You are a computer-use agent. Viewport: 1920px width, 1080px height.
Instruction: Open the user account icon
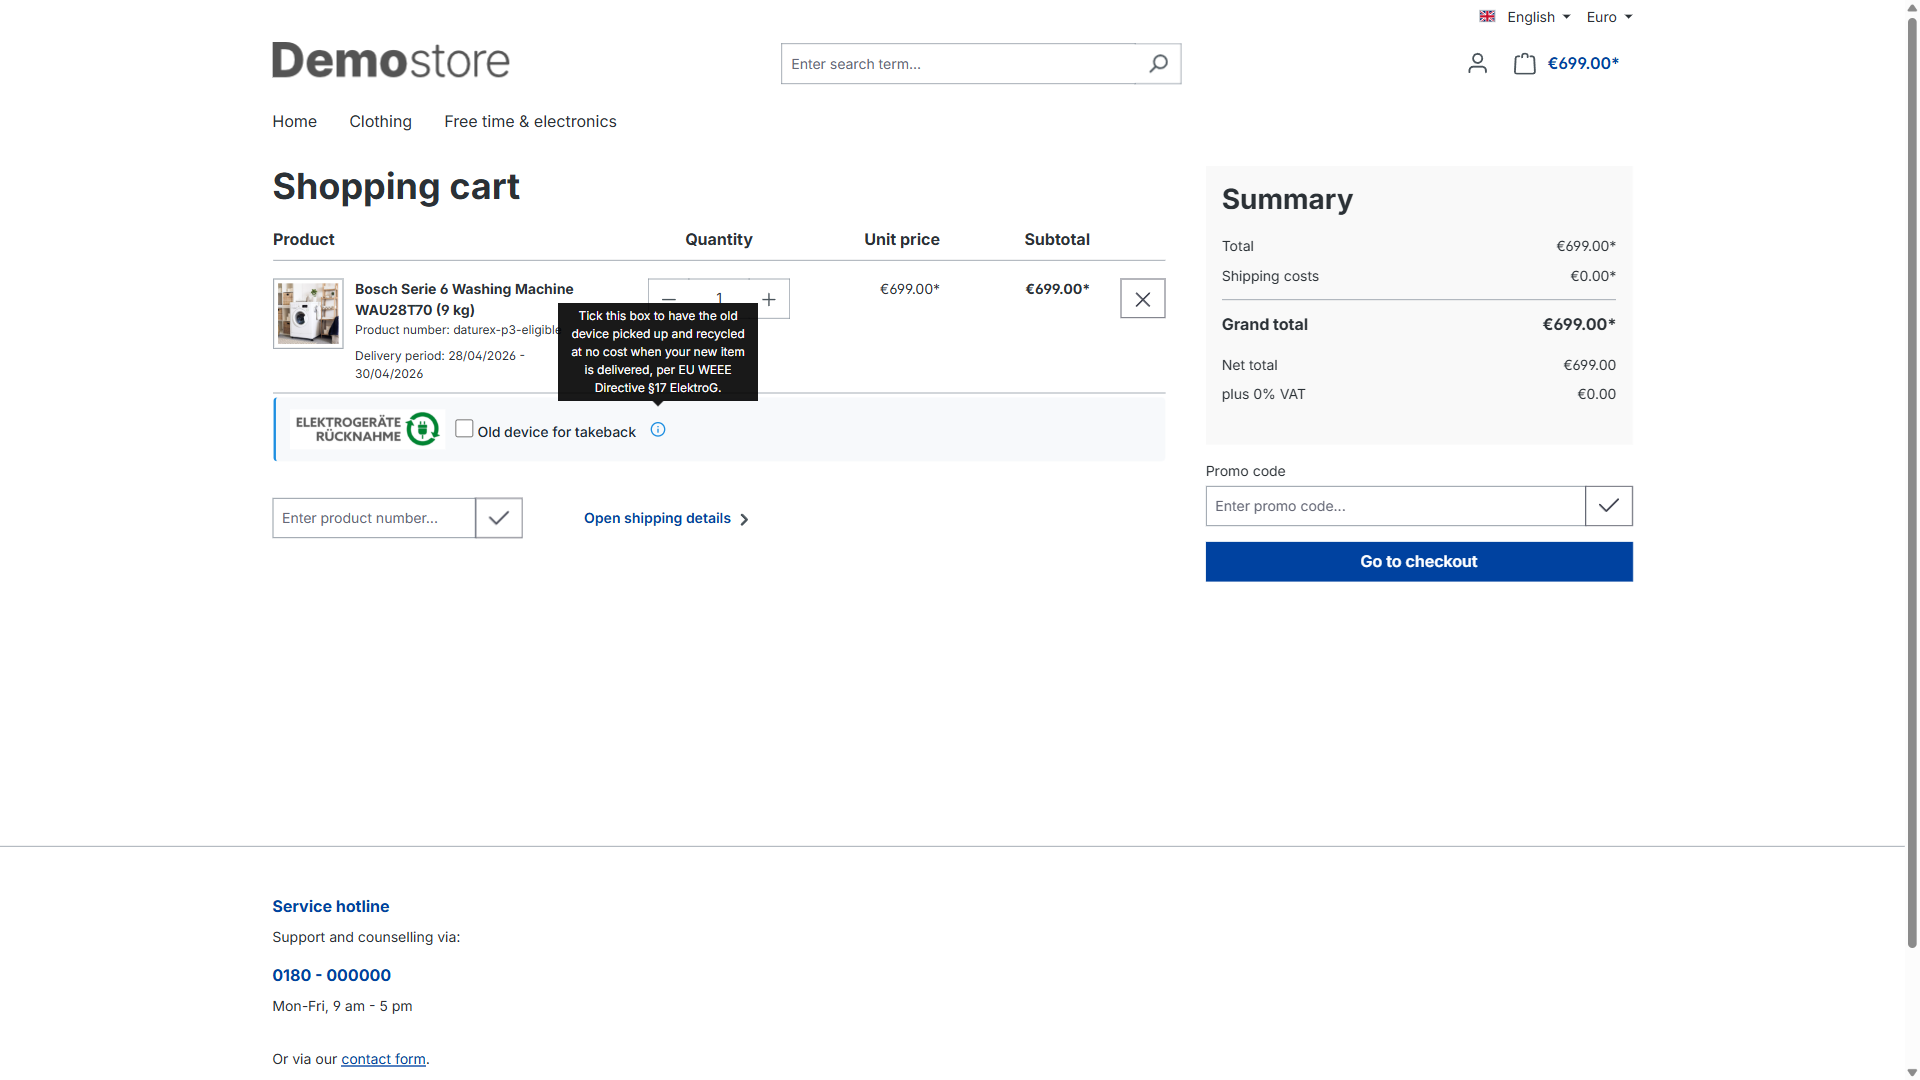(1477, 64)
